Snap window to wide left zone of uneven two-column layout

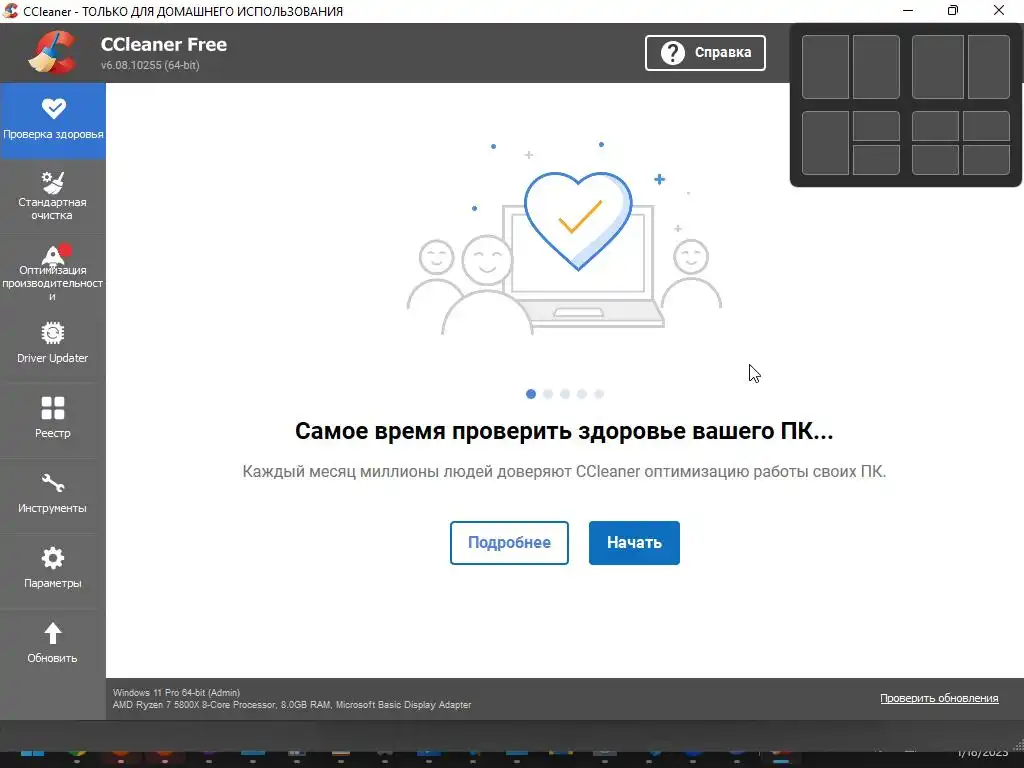(x=938, y=67)
